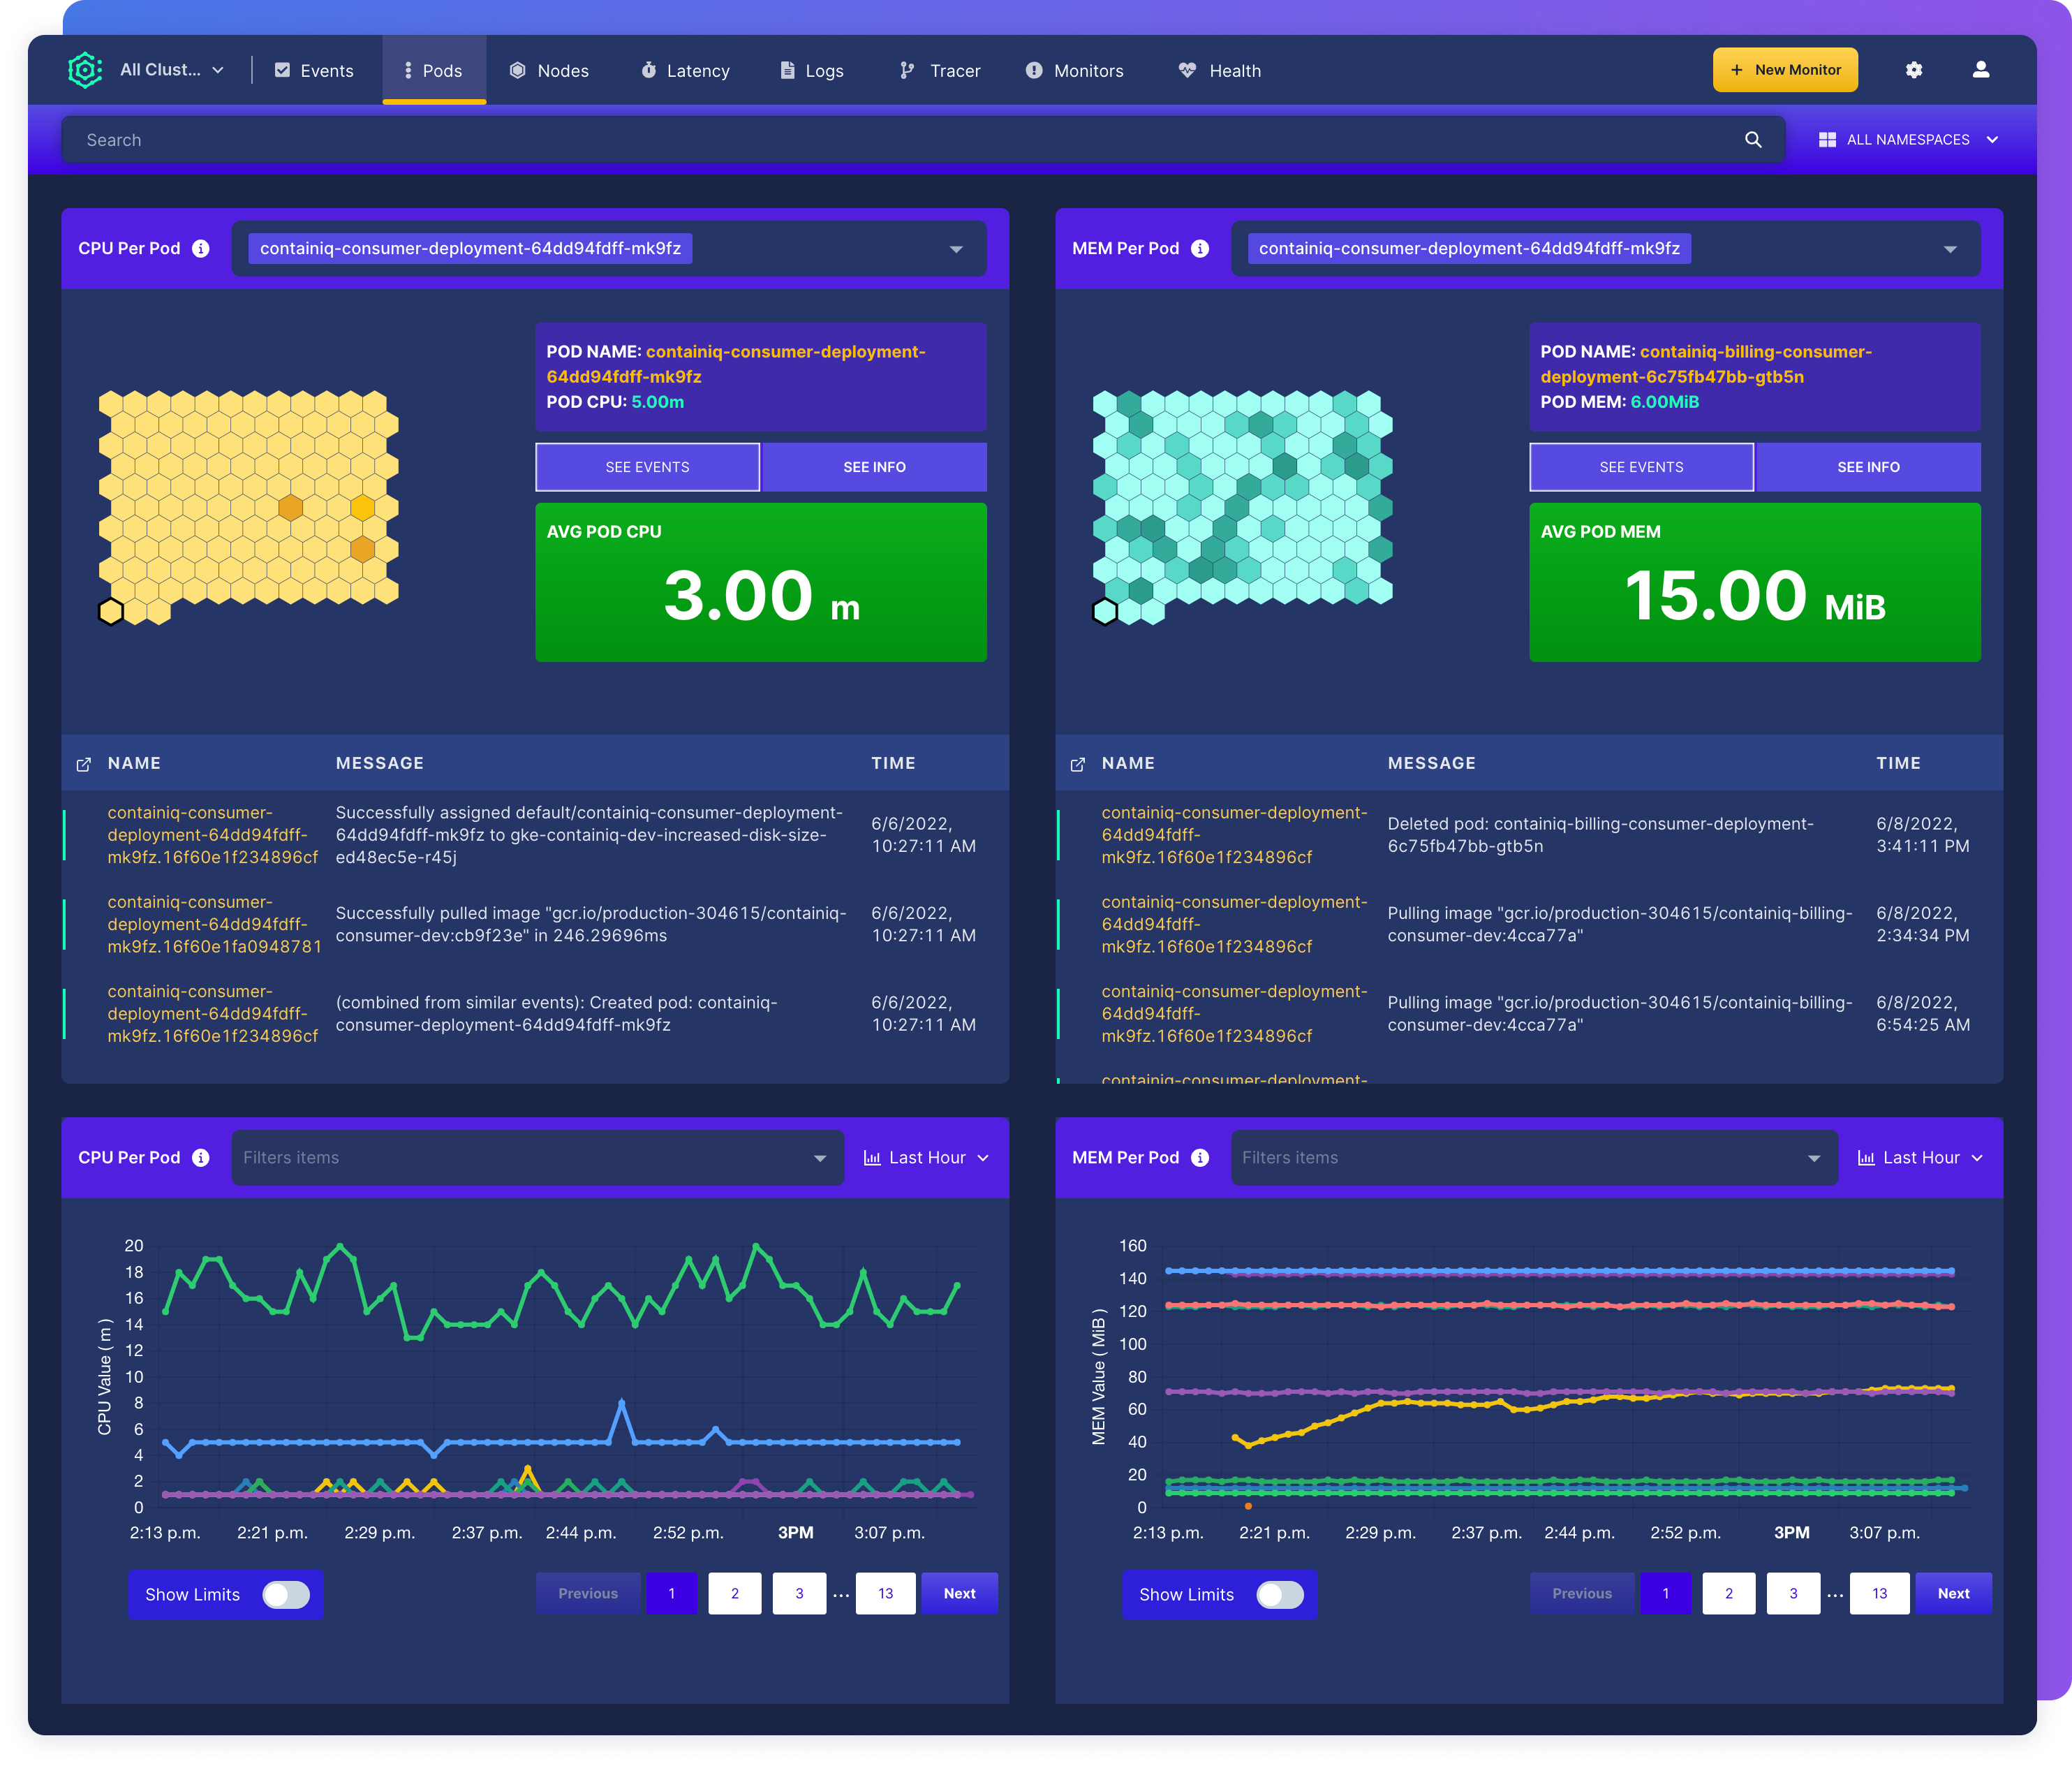Viewport: 2072px width, 1766px height.
Task: Click See Events under CPU pod details
Action: 647,467
